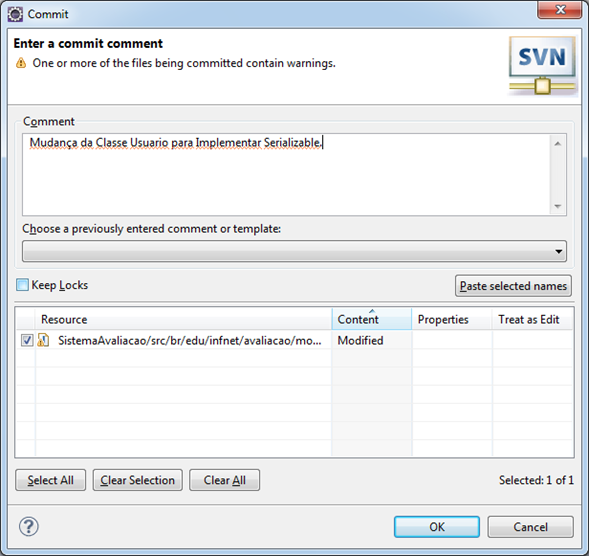
Task: Click the Clear All button
Action: coord(224,480)
